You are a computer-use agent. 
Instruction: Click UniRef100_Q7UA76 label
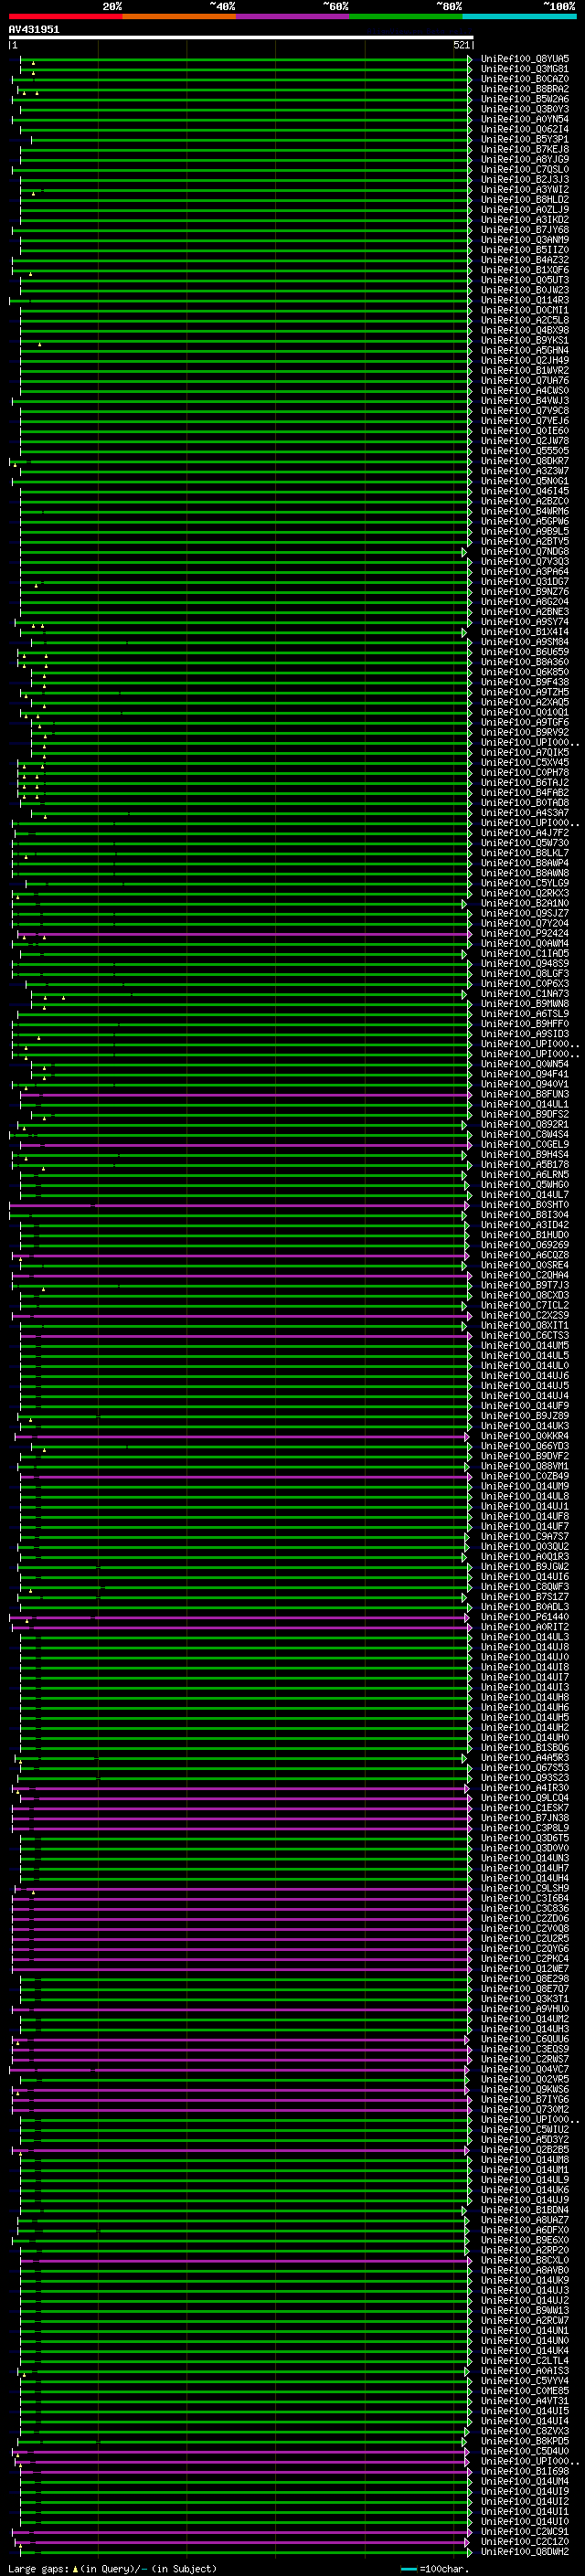(525, 380)
